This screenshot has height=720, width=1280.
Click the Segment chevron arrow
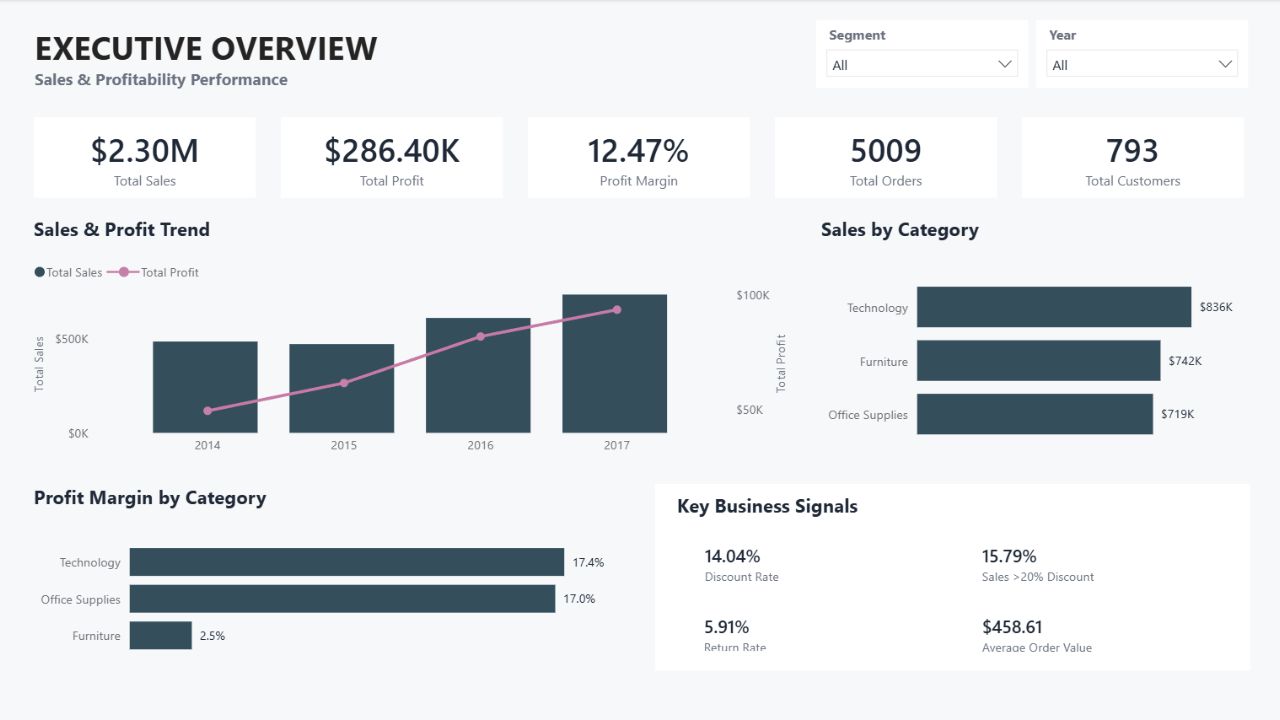tap(1005, 64)
